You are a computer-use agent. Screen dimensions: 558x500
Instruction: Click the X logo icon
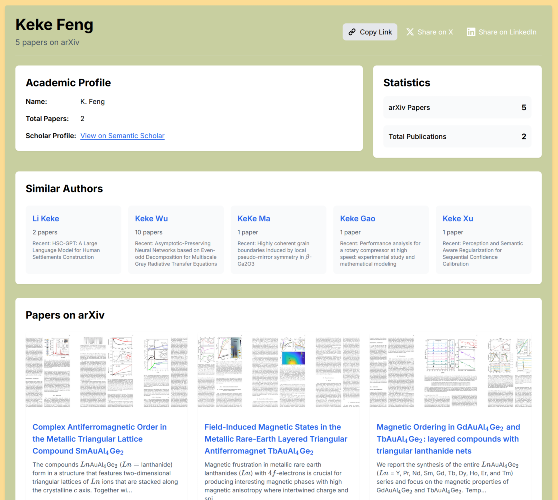pyautogui.click(x=410, y=32)
